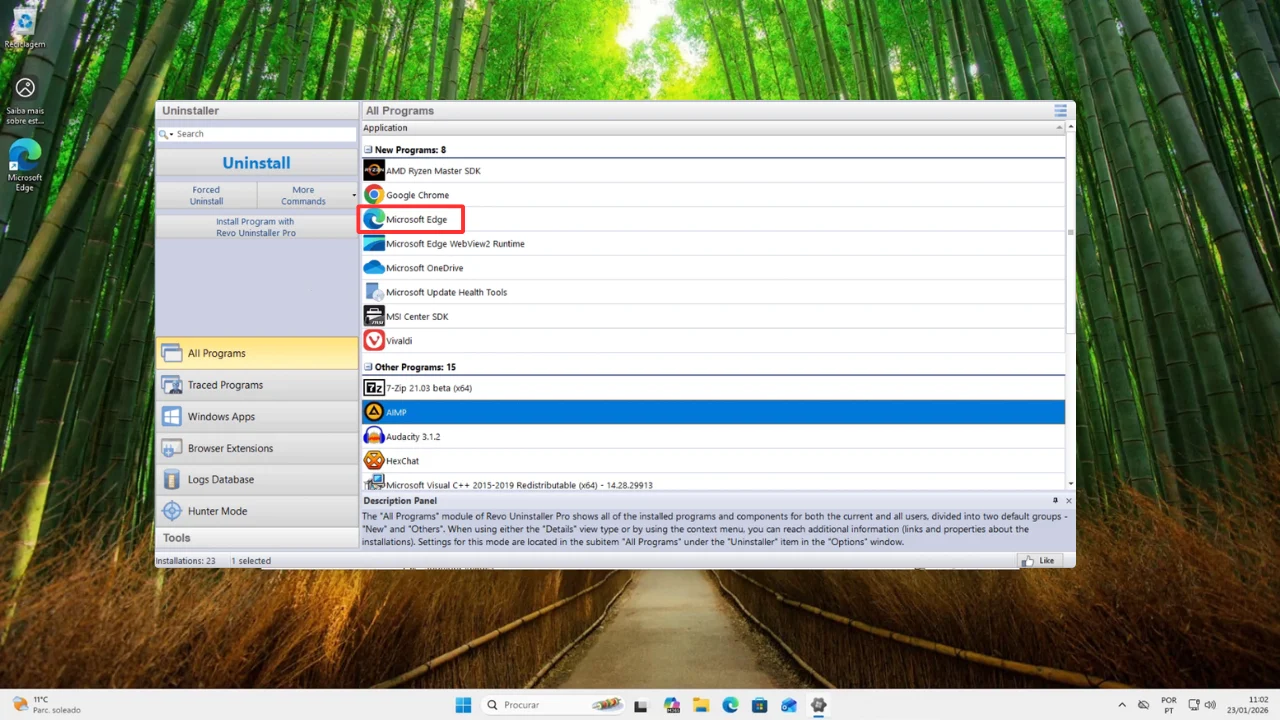Select the Microsoft Edge program icon in list
The width and height of the screenshot is (1280, 720).
[x=374, y=219]
